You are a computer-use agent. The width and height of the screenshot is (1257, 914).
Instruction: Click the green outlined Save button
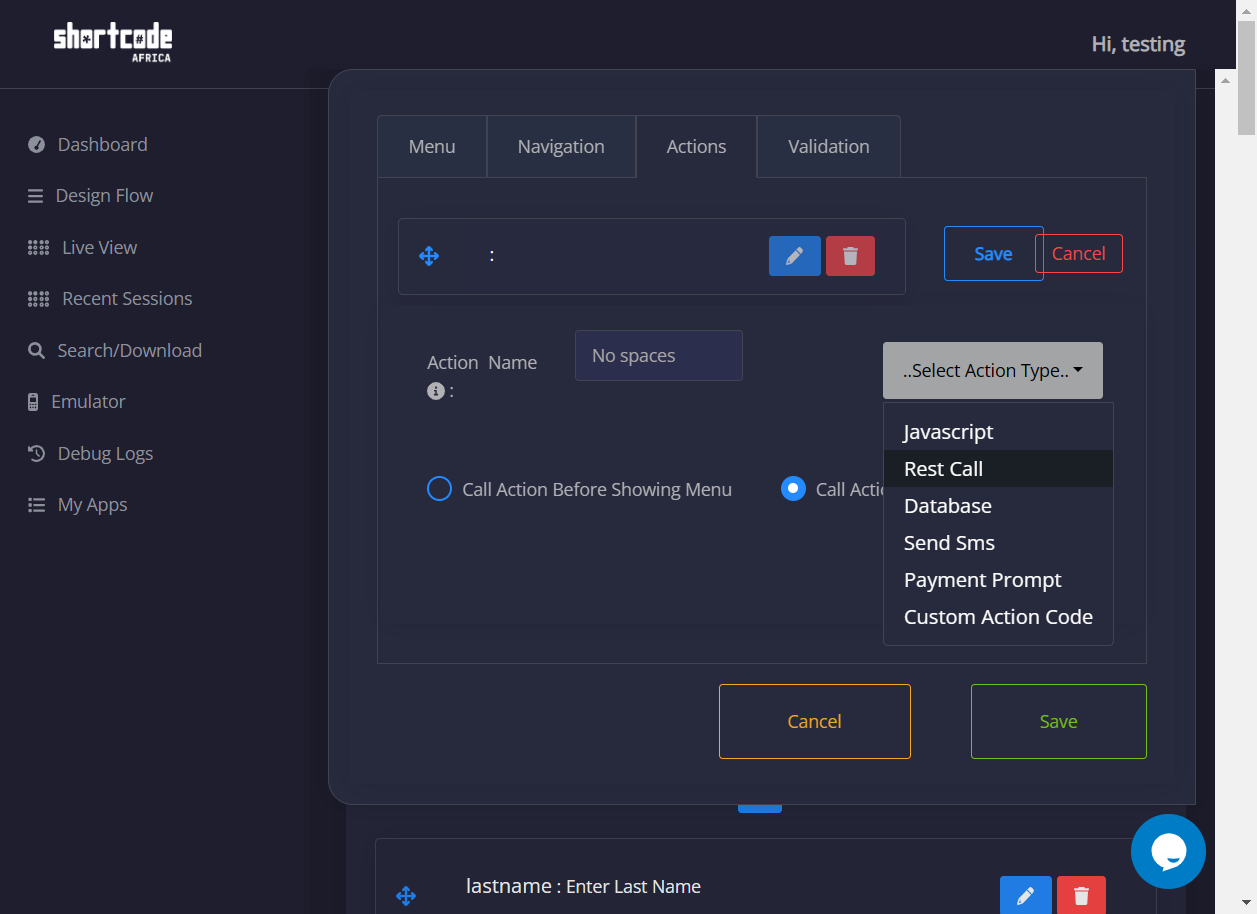[1059, 722]
